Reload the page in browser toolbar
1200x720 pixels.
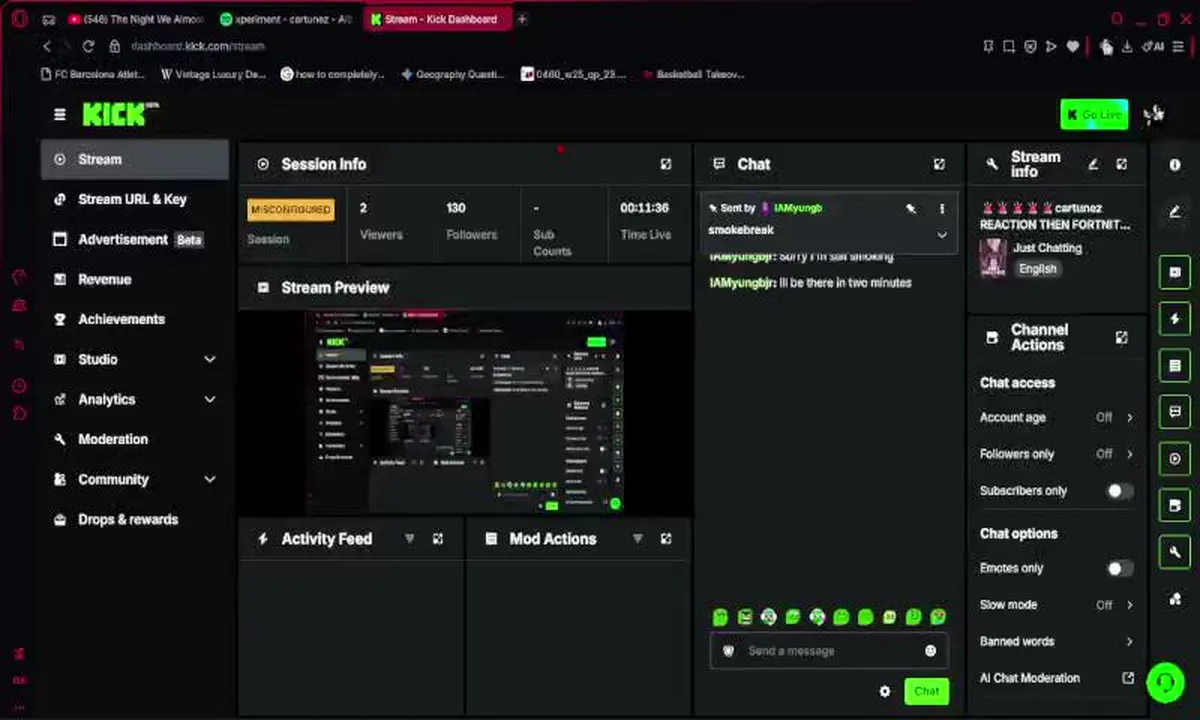[88, 46]
